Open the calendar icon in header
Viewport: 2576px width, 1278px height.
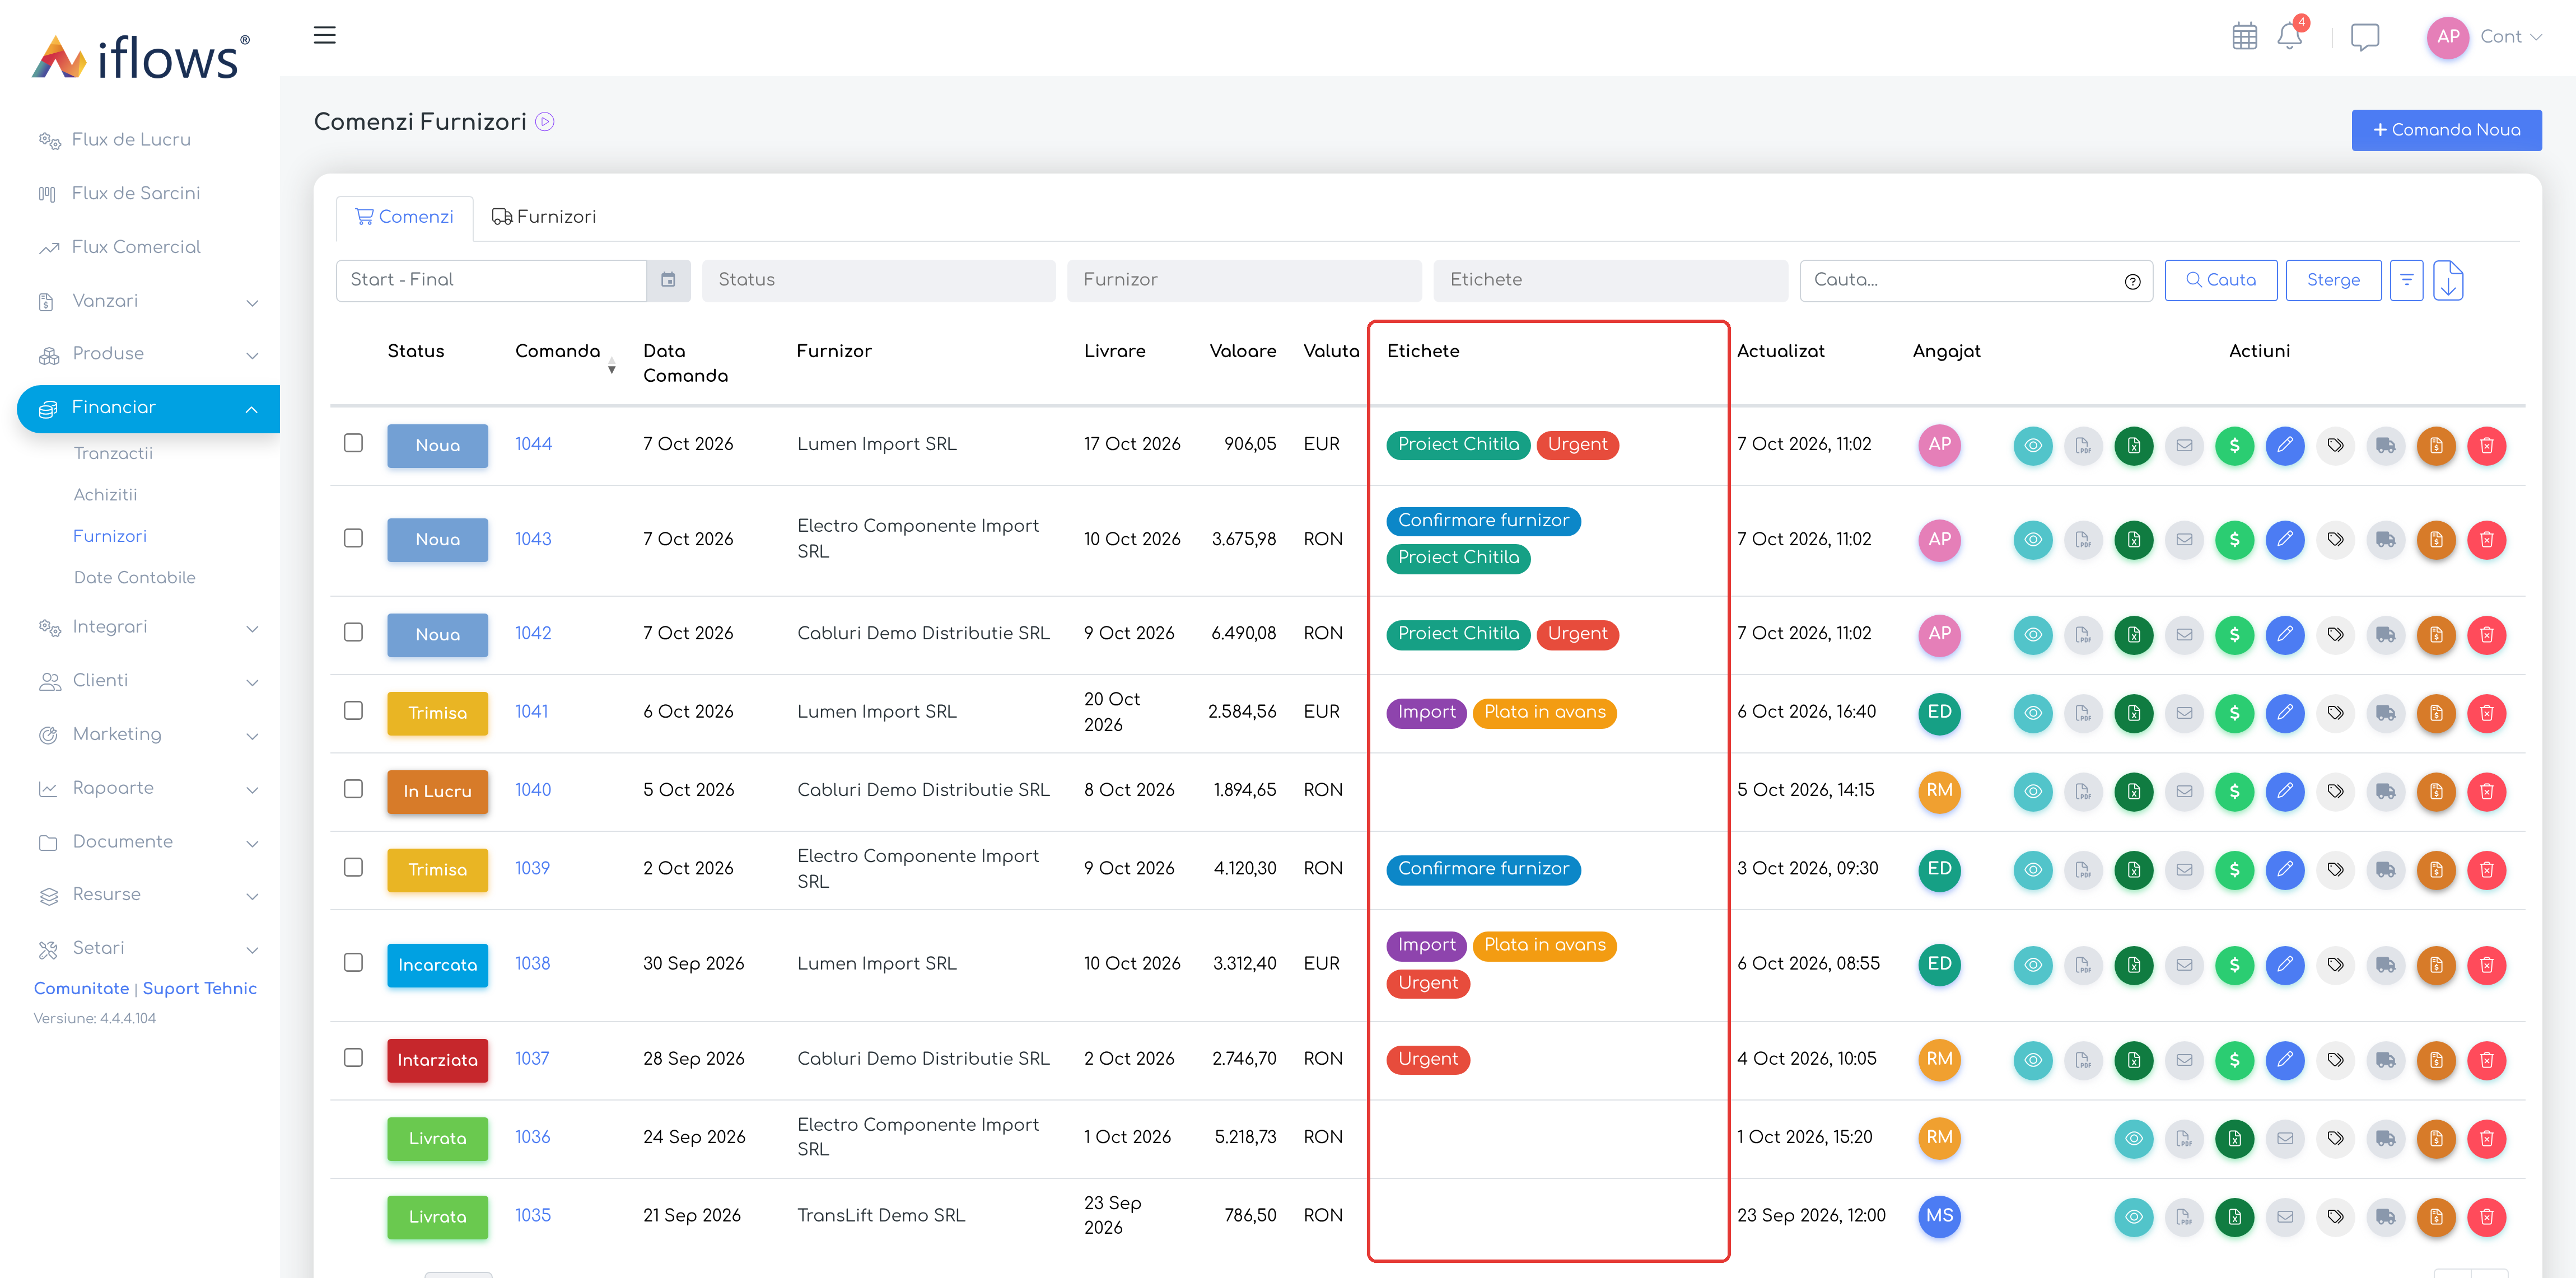pyautogui.click(x=2244, y=37)
